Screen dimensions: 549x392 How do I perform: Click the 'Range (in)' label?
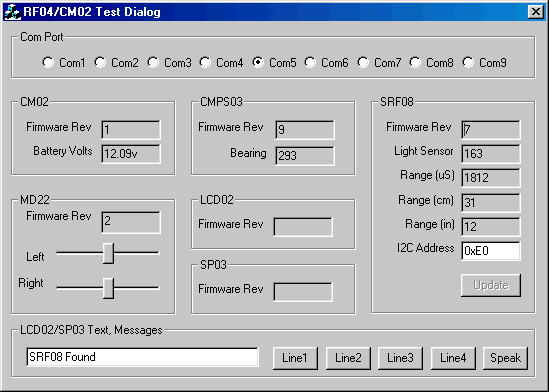pos(430,224)
